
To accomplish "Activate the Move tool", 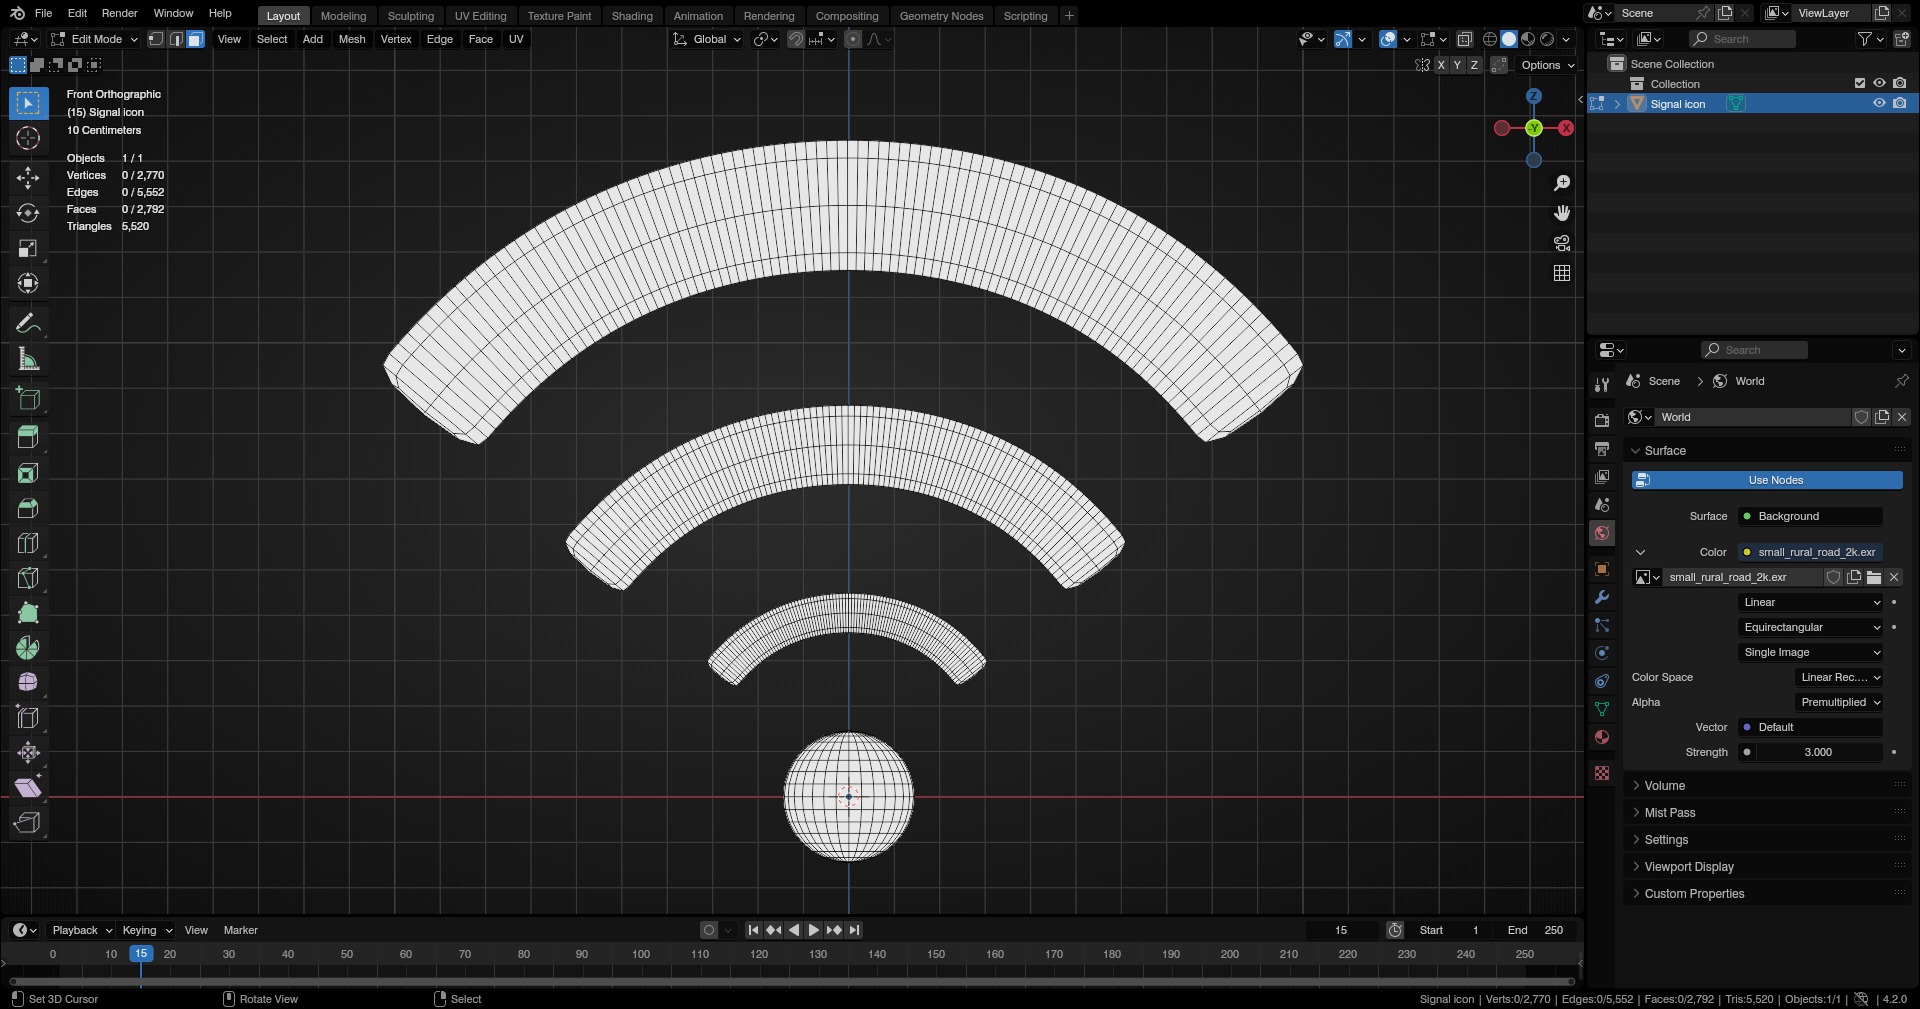I will click(28, 178).
